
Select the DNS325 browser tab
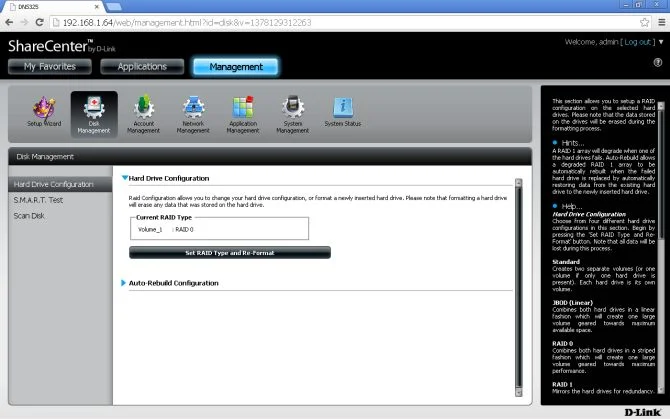(54, 7)
